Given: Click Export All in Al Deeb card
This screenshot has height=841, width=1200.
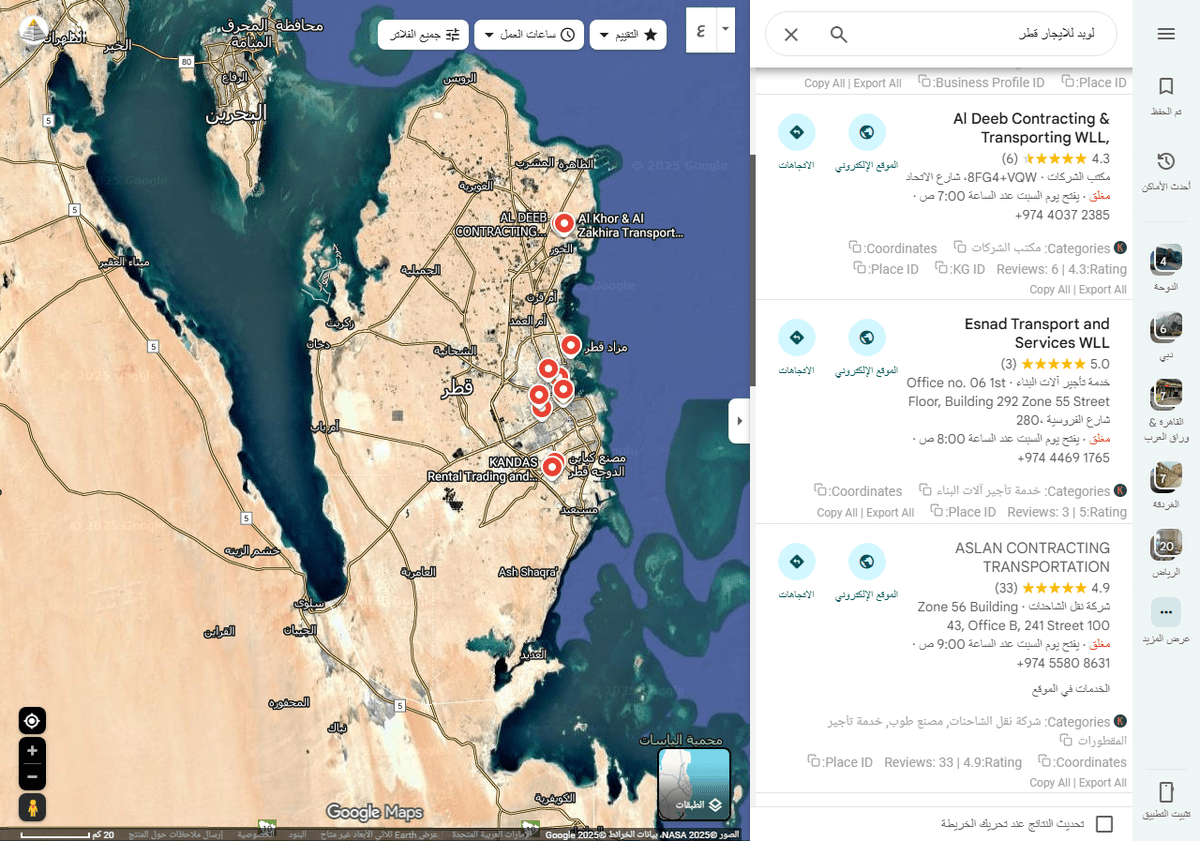Looking at the screenshot, I should (1103, 290).
